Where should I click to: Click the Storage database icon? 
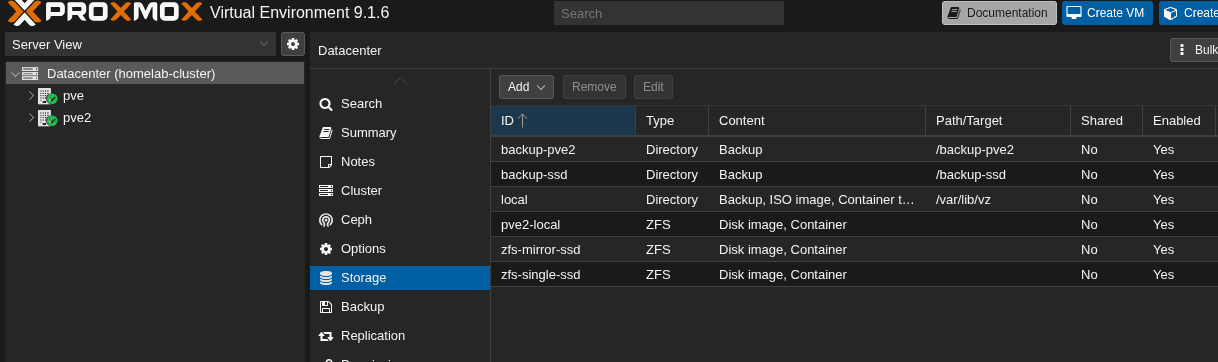(x=325, y=278)
